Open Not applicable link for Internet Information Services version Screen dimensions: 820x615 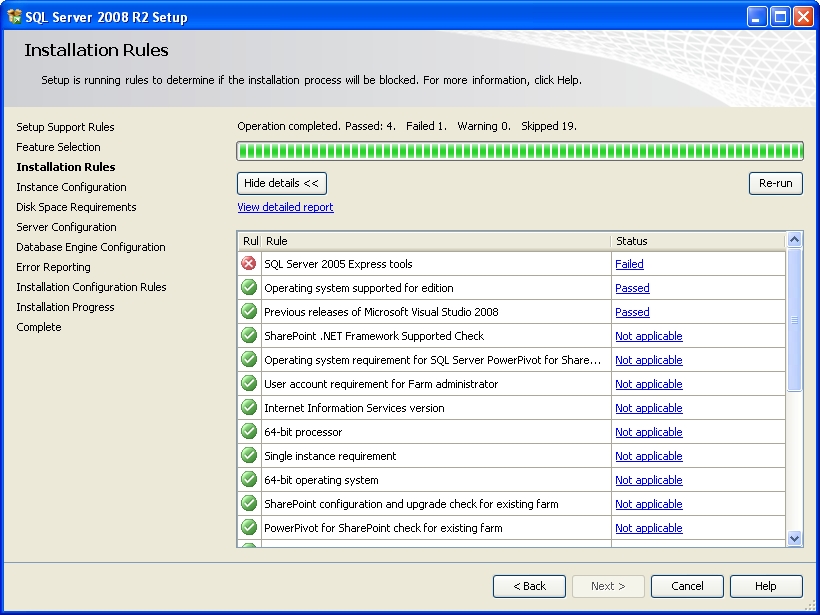[648, 408]
